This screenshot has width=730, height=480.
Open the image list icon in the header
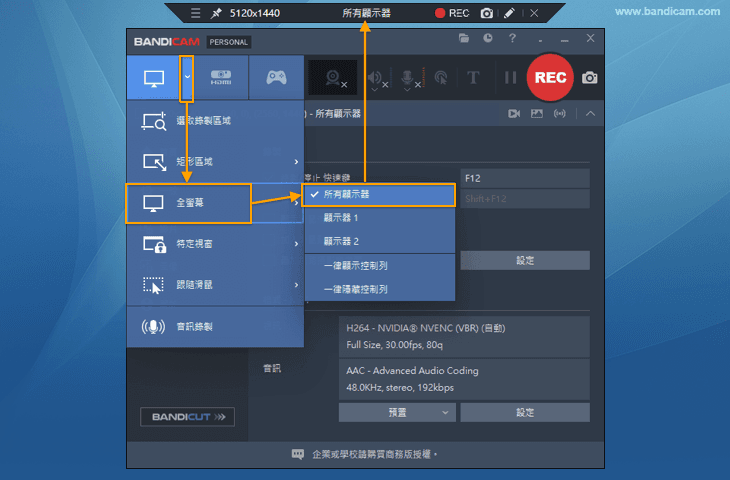click(537, 114)
